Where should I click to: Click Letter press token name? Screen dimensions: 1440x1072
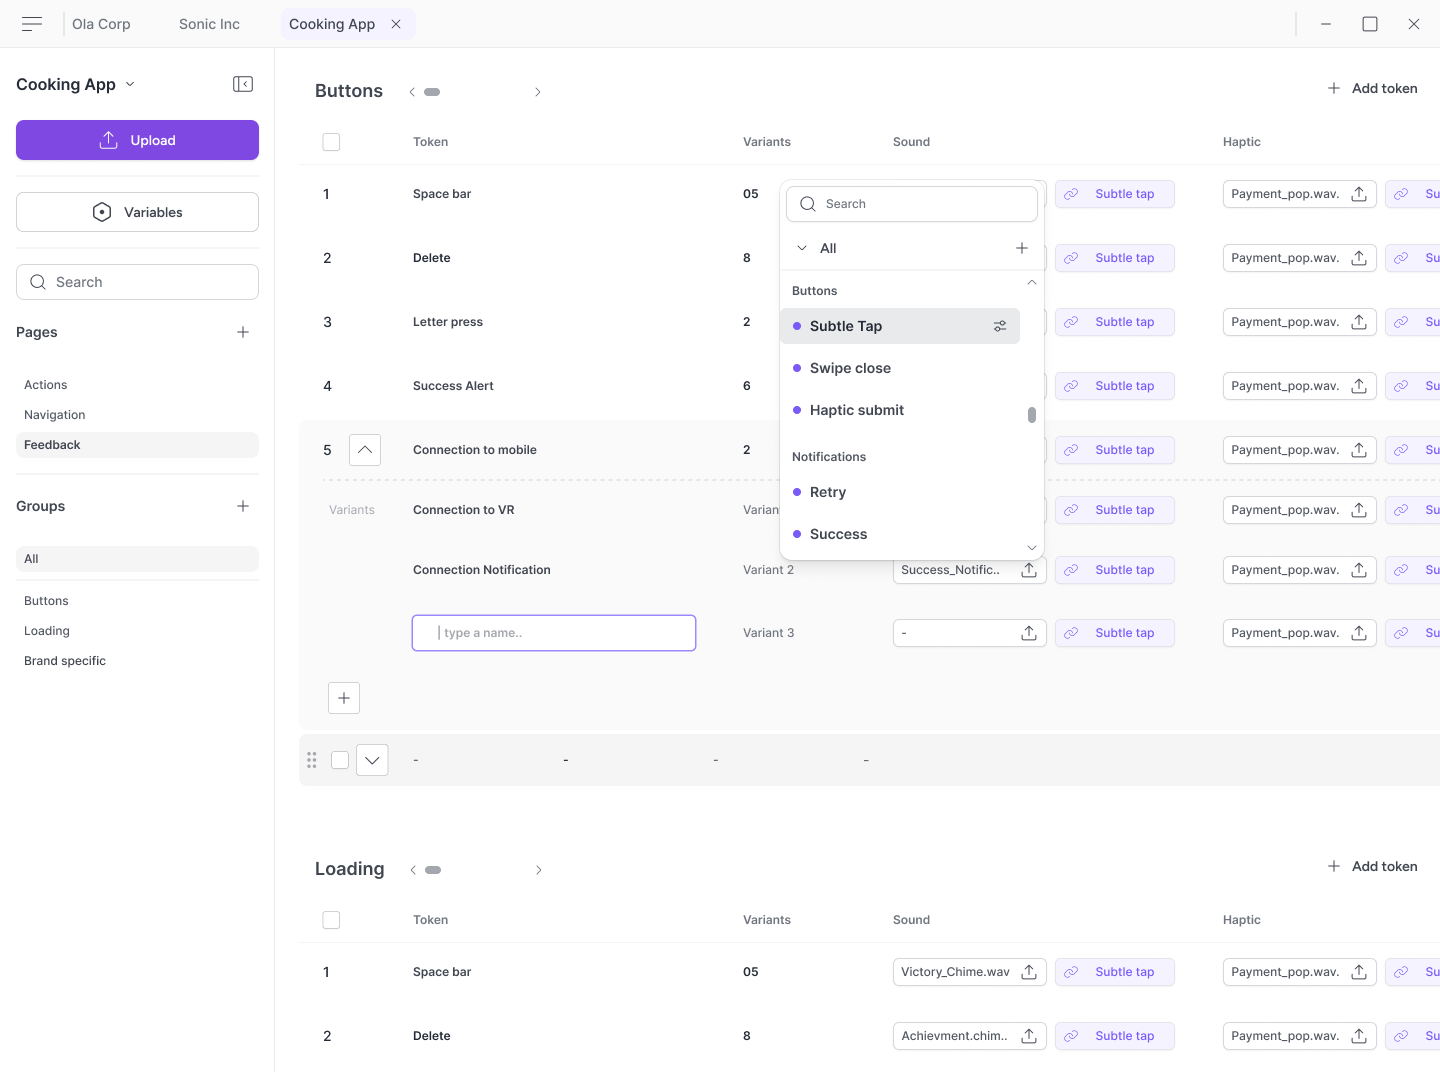click(448, 322)
